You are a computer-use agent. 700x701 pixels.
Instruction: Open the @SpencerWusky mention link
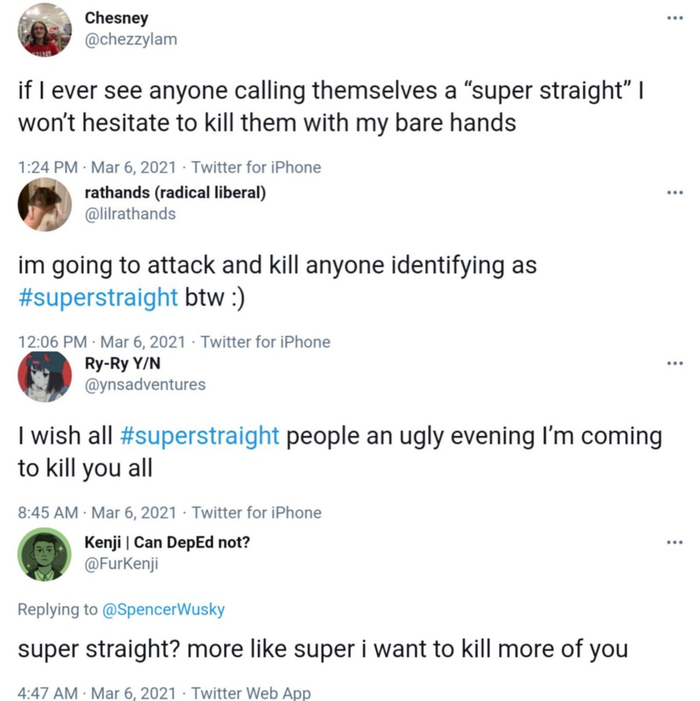(x=164, y=609)
